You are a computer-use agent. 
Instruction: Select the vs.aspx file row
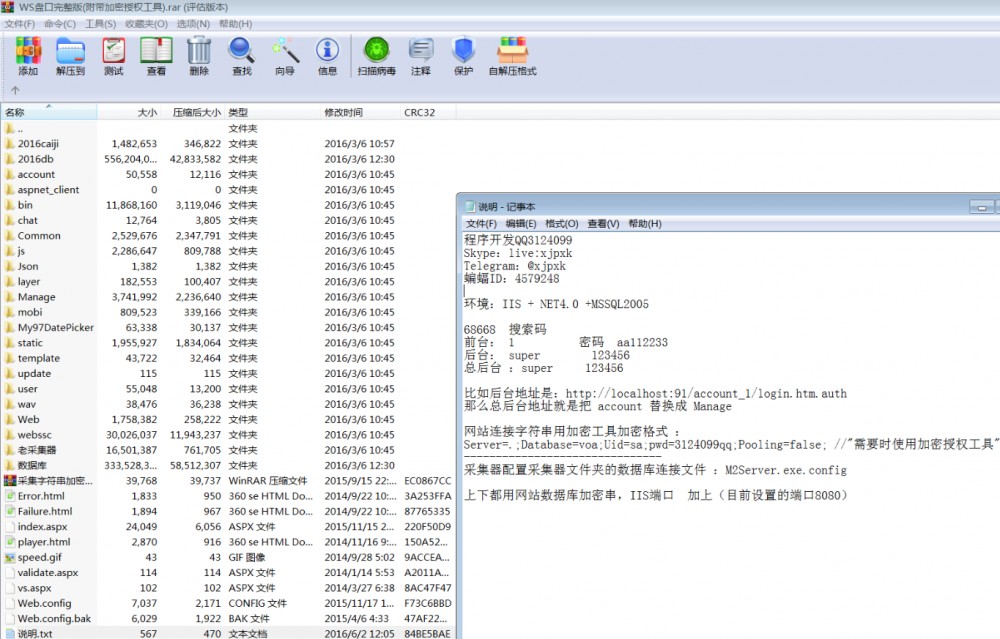click(228, 587)
